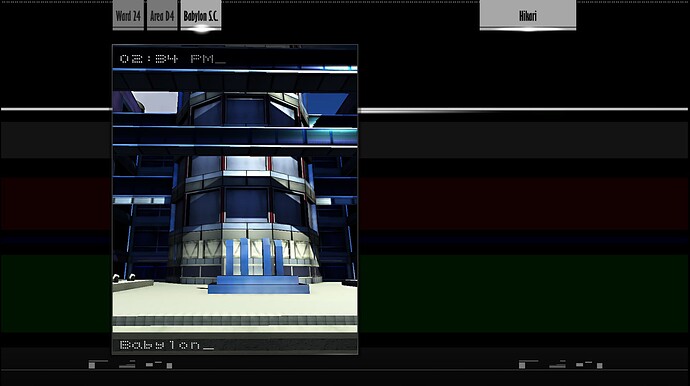Screen dimensions: 690x386
Task: Click the green band left of image
Action: 56,294
